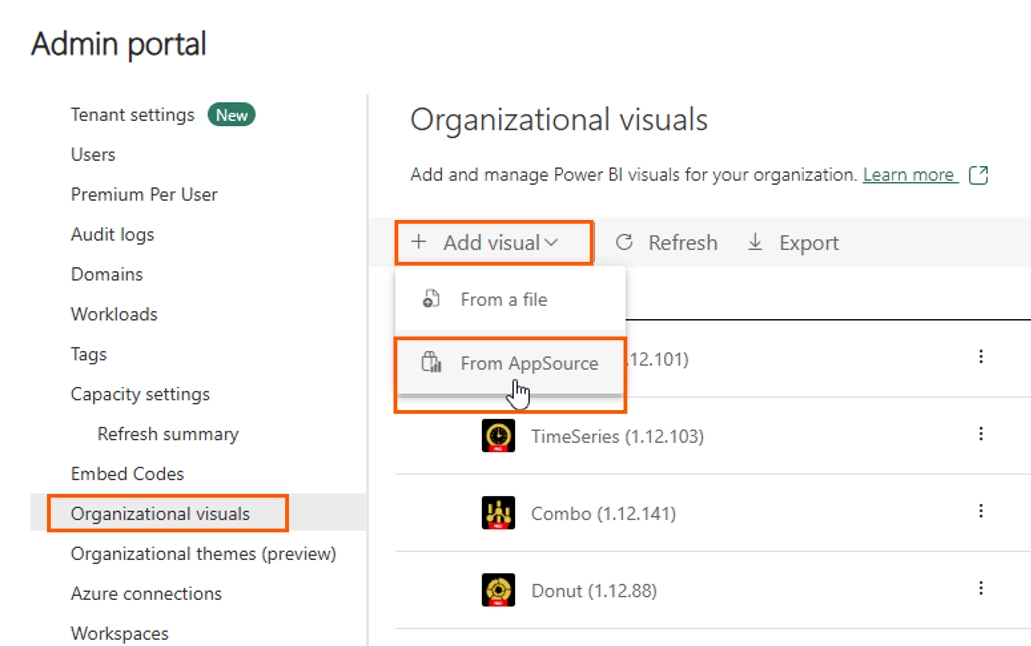
Task: Navigate to Workloads
Action: (x=114, y=314)
